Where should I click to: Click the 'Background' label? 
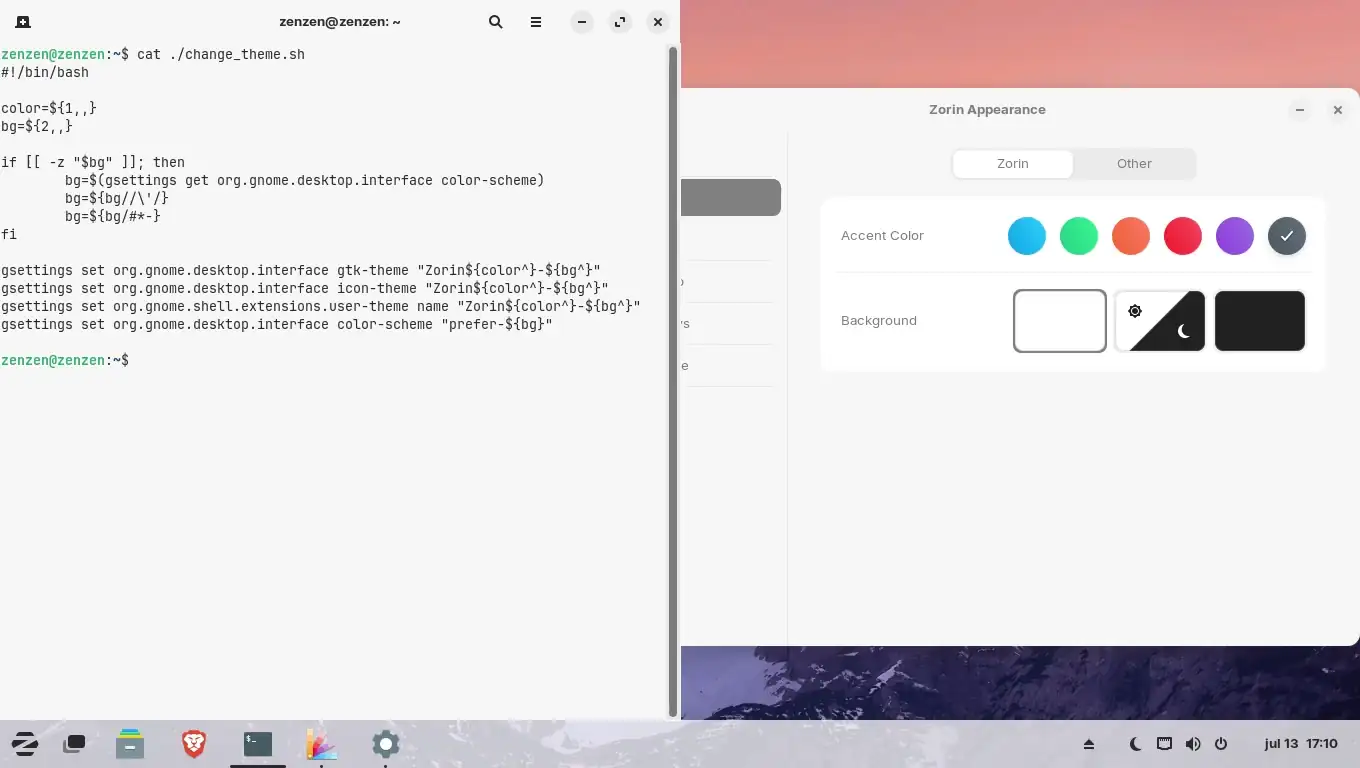coord(879,321)
